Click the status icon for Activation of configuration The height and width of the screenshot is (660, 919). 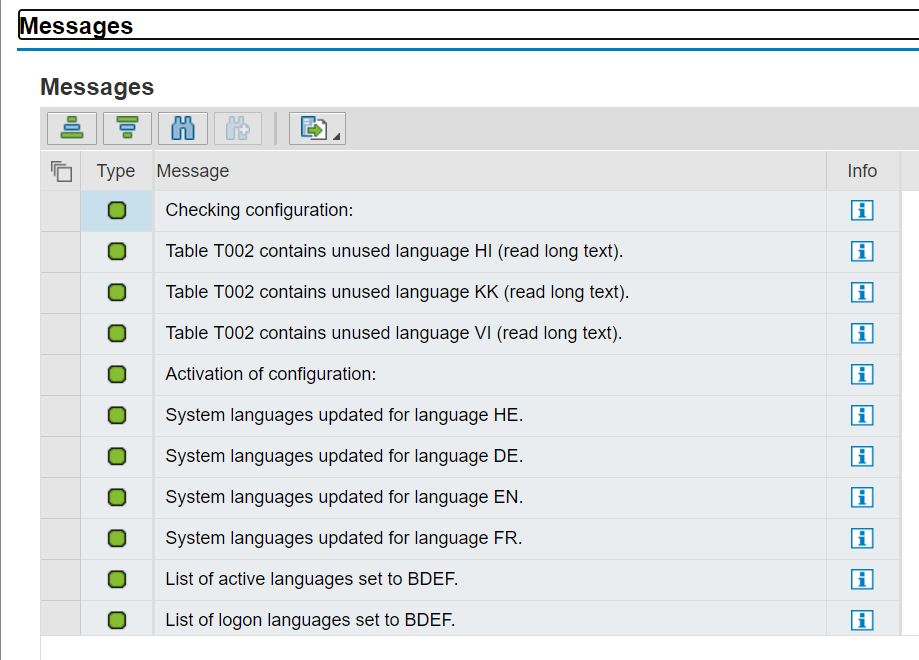coord(115,374)
